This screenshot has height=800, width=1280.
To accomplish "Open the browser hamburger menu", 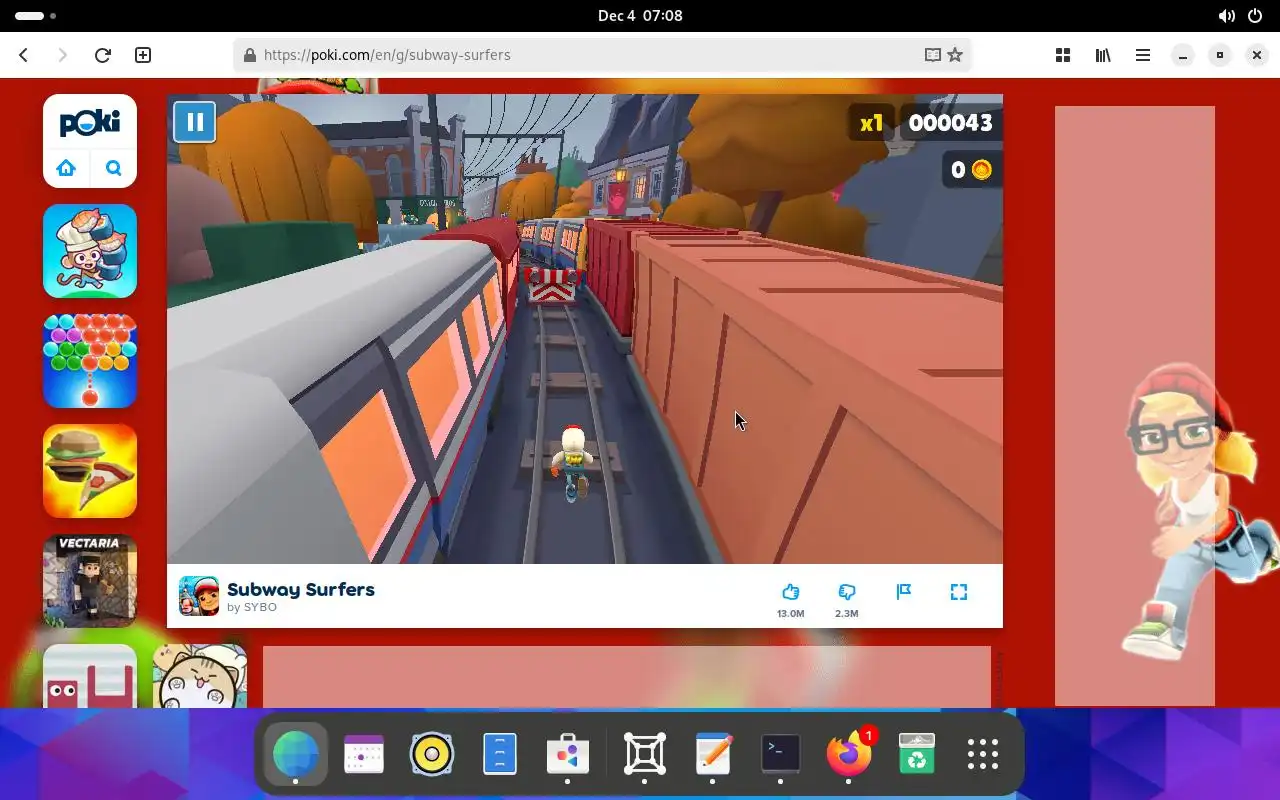I will [x=1143, y=55].
